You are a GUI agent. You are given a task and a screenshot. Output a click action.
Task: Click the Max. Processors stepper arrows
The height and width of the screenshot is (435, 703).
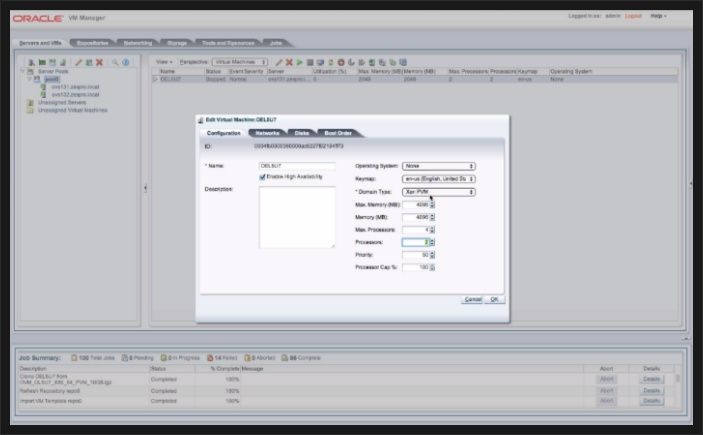[x=432, y=230]
